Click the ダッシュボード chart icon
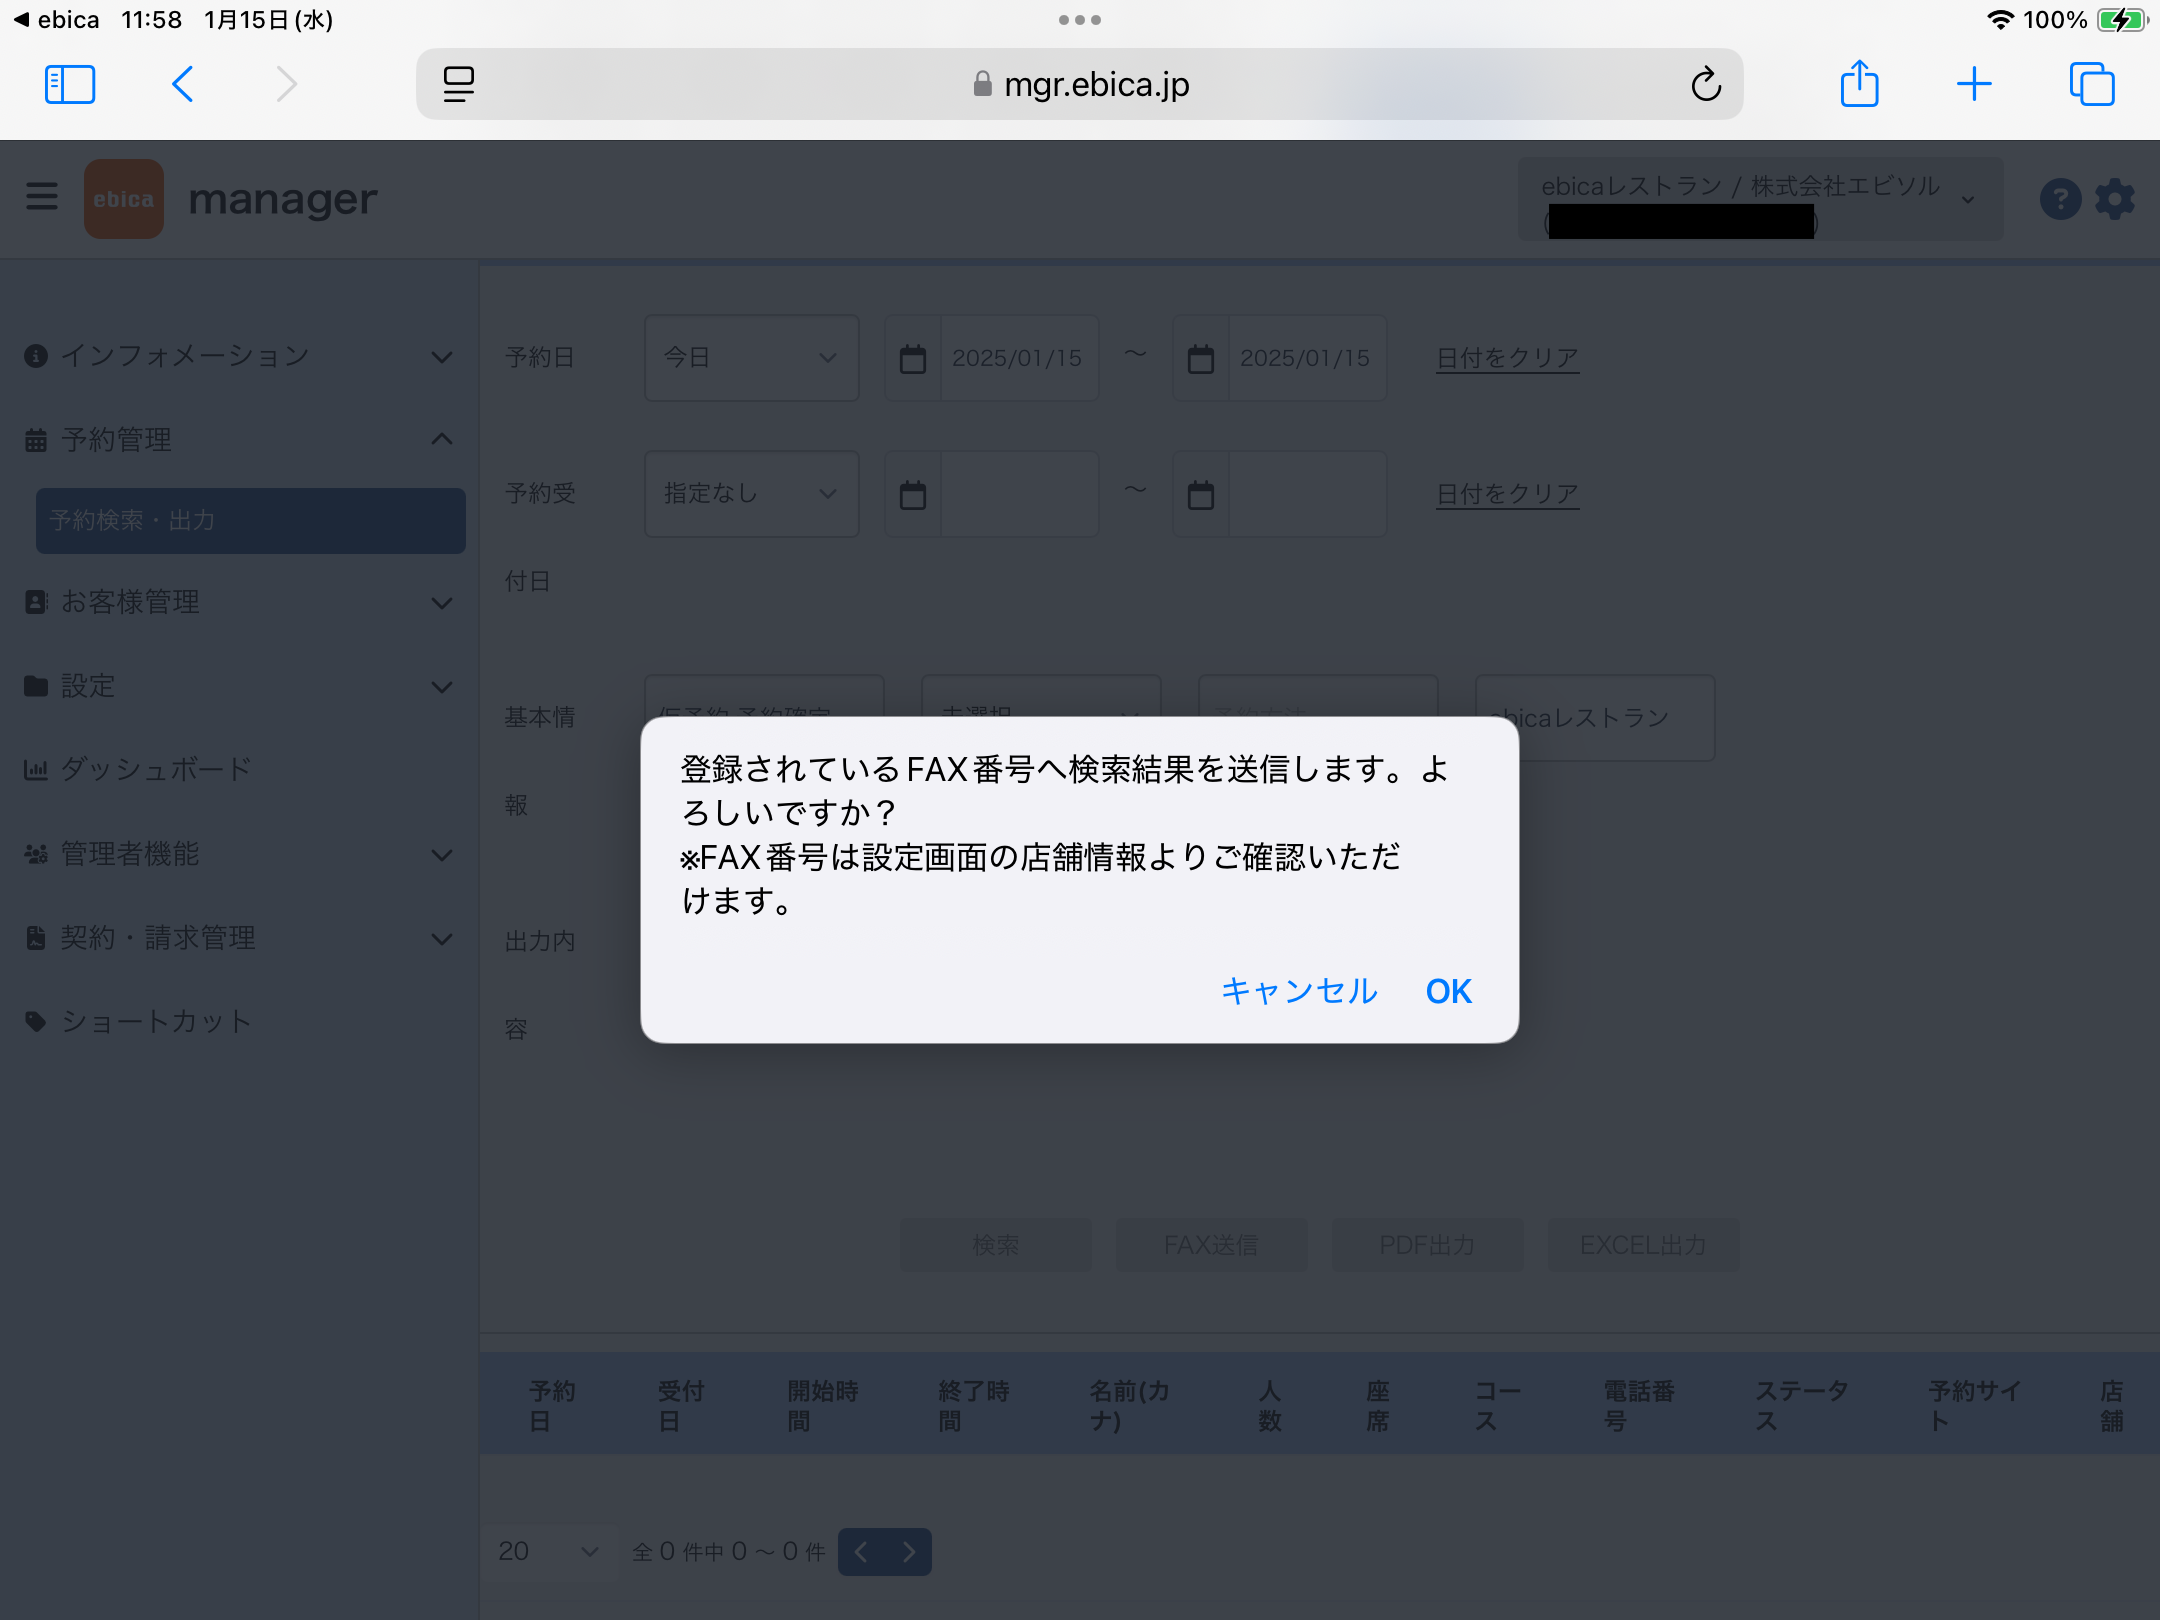The height and width of the screenshot is (1620, 2160). coord(36,770)
